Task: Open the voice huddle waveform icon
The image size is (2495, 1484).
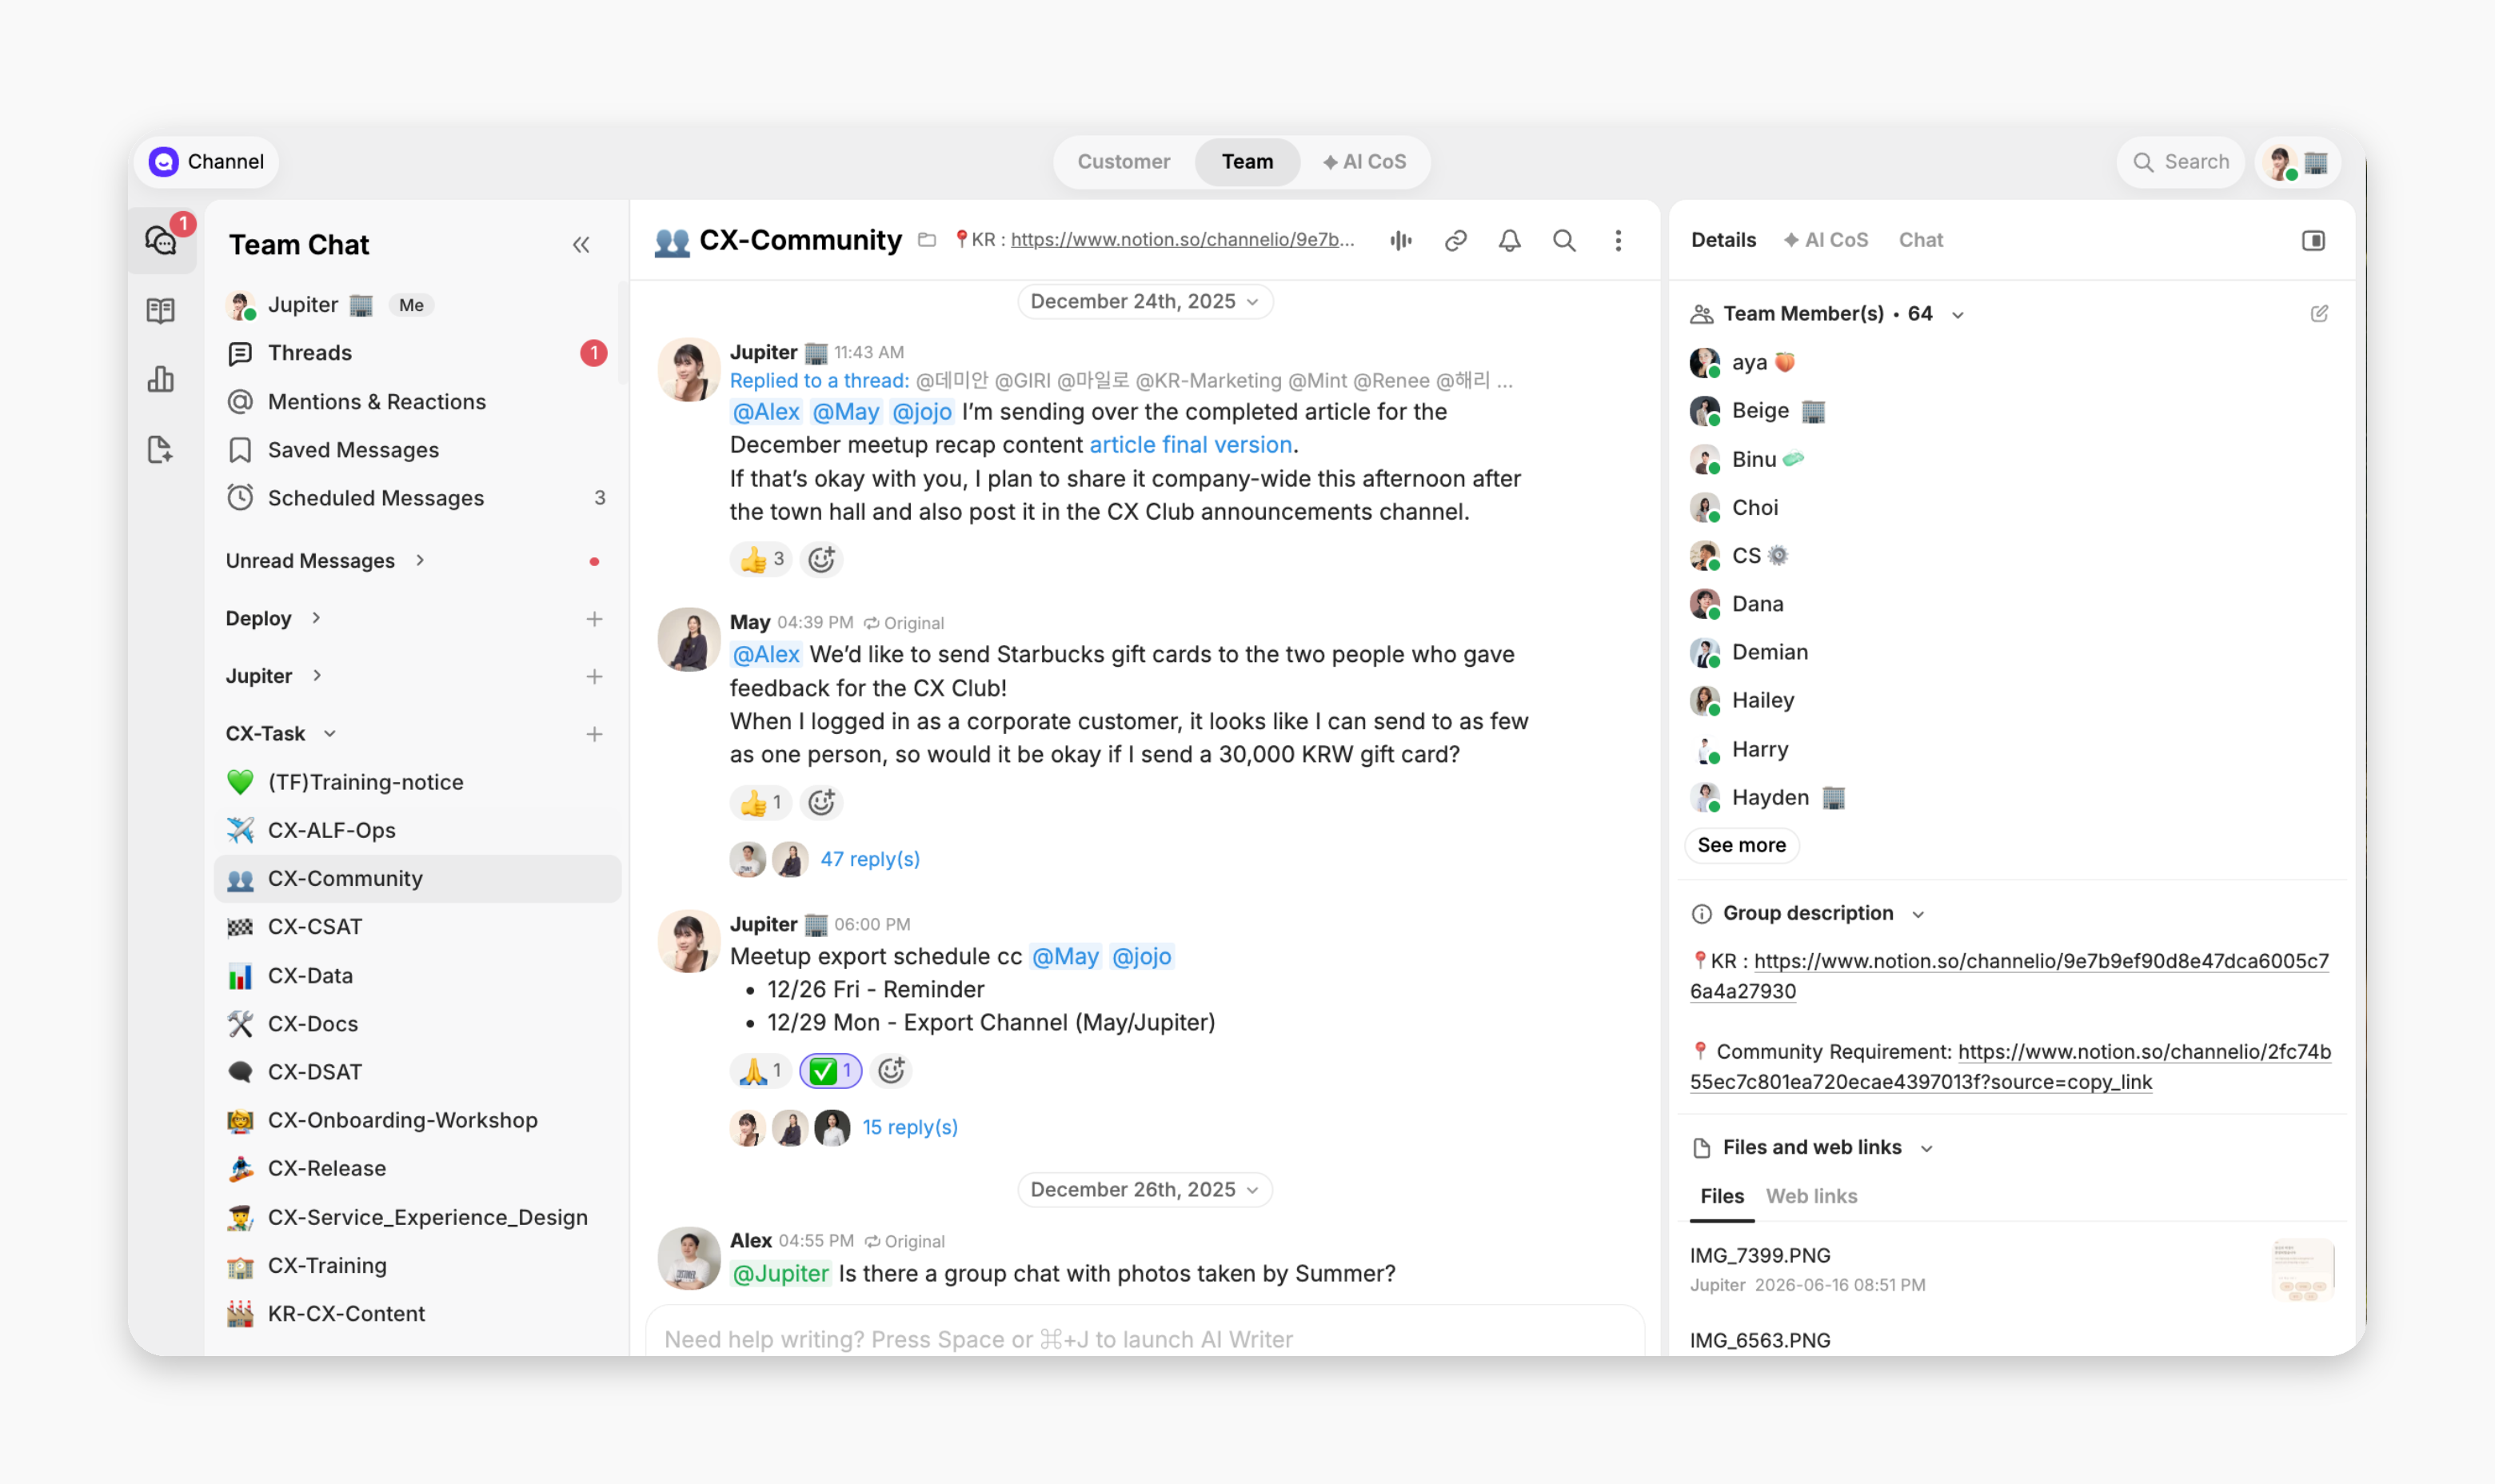Action: [1401, 240]
